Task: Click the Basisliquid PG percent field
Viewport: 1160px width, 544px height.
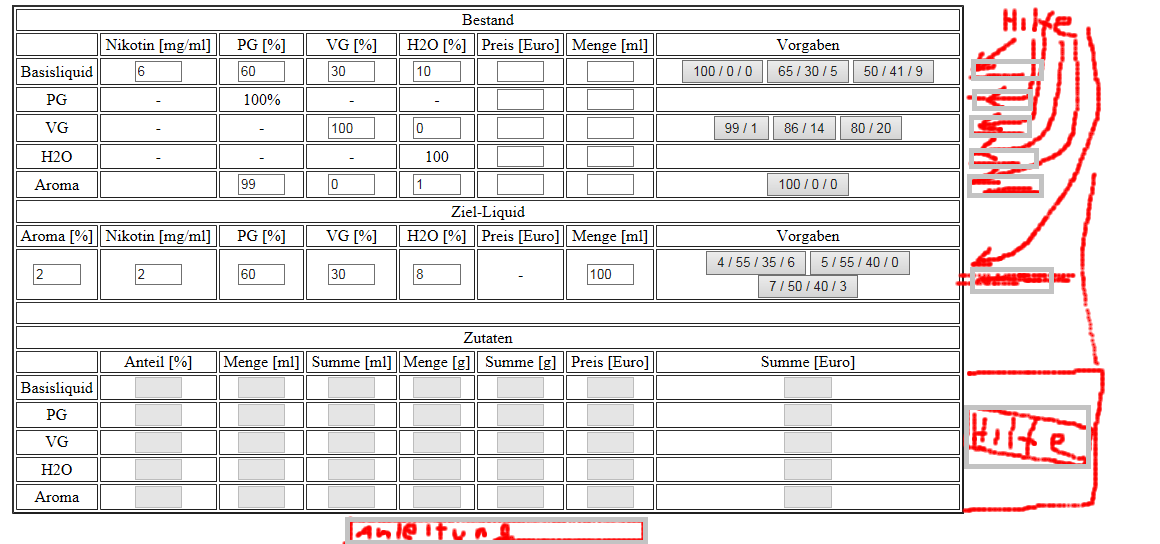Action: [261, 72]
